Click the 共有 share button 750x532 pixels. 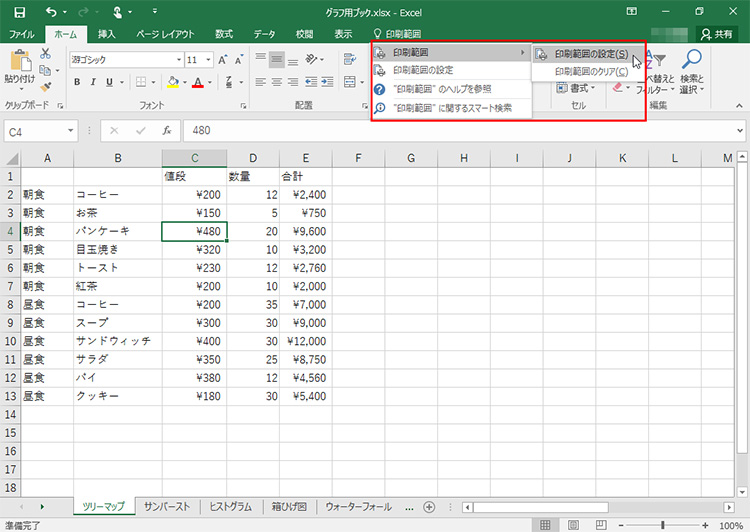[718, 33]
